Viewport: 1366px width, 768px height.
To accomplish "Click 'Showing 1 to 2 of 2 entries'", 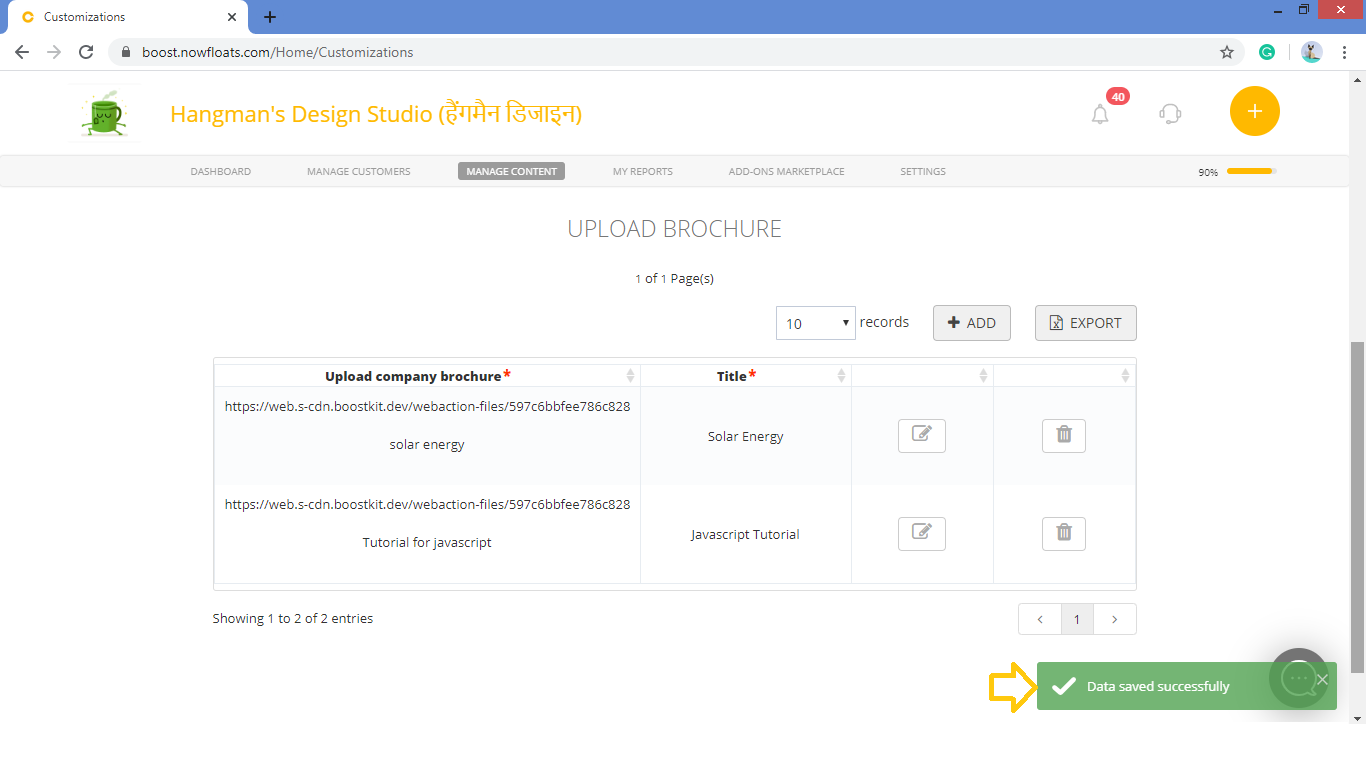I will tap(293, 619).
